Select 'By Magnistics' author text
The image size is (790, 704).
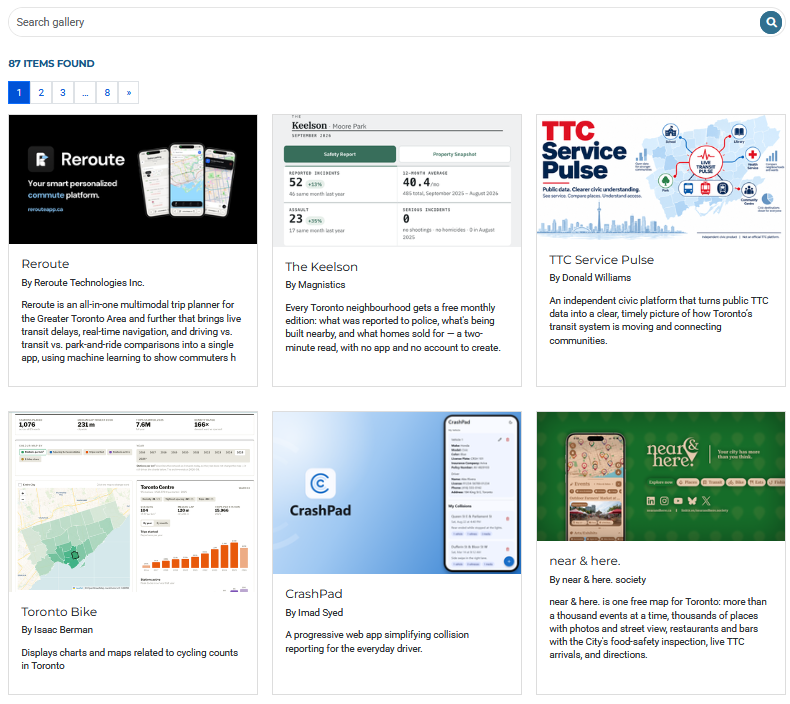(315, 285)
